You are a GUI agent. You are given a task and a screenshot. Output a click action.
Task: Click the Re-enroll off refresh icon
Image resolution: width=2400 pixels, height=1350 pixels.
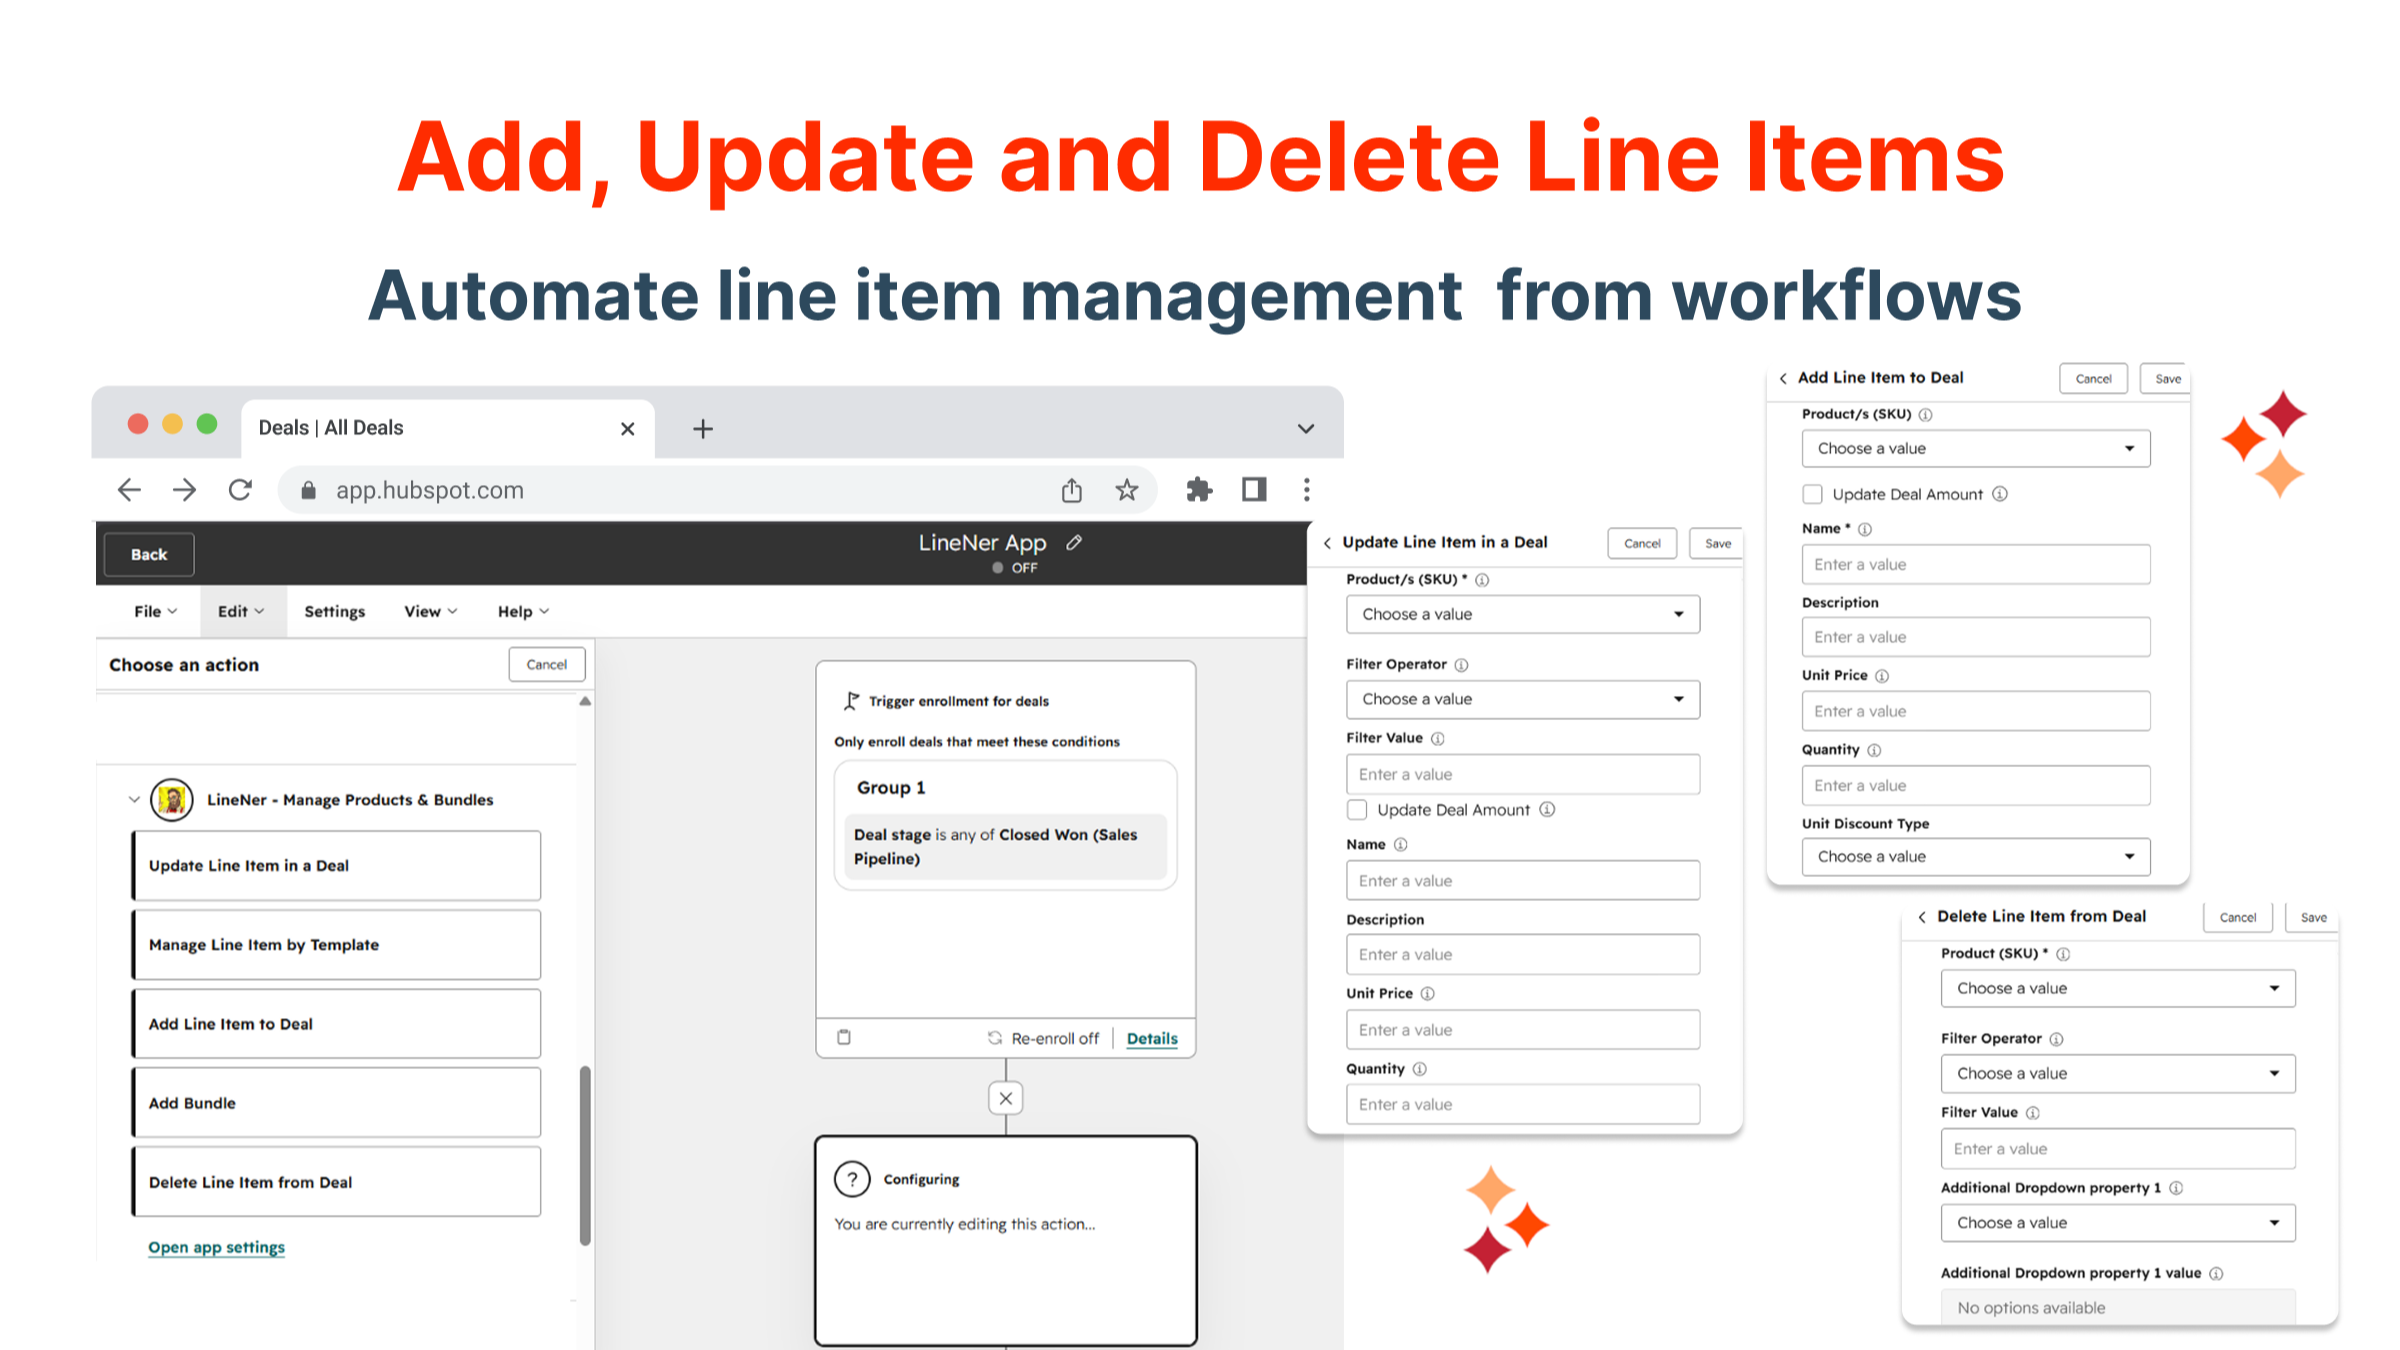995,1038
